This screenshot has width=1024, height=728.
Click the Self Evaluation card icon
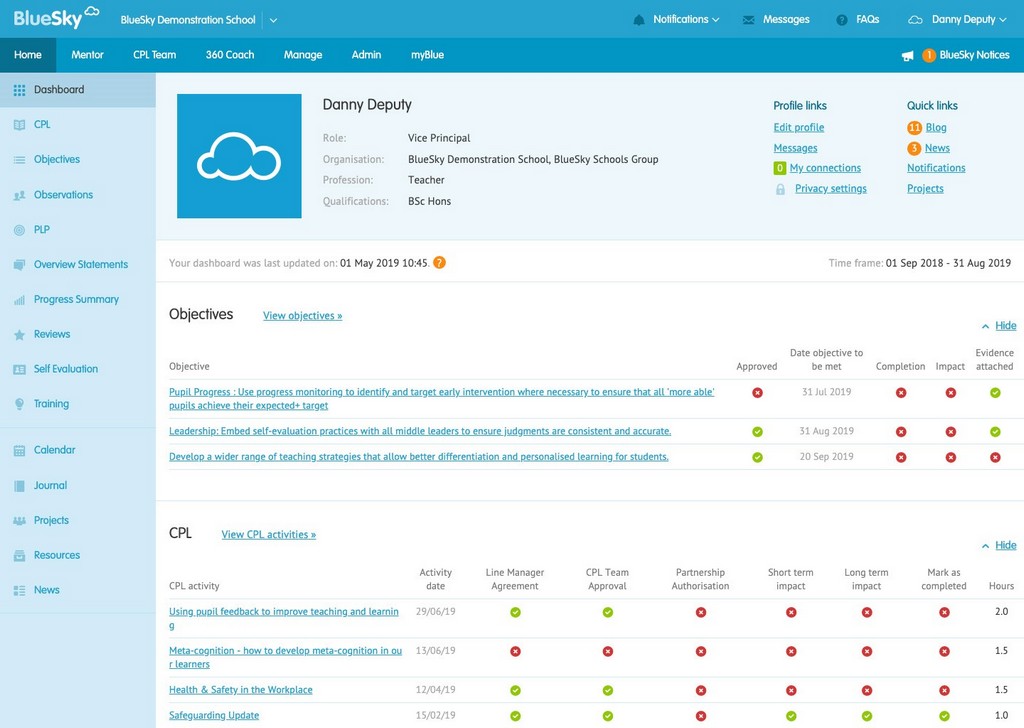coord(20,370)
